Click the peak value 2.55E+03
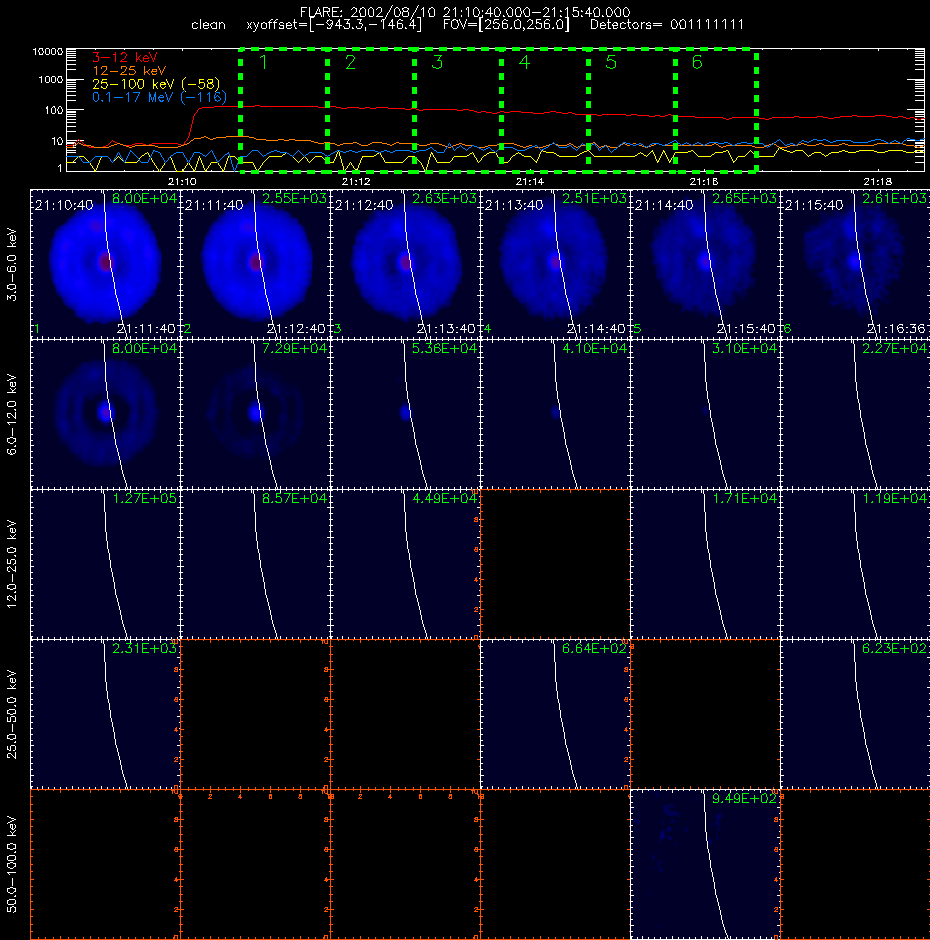 point(294,198)
